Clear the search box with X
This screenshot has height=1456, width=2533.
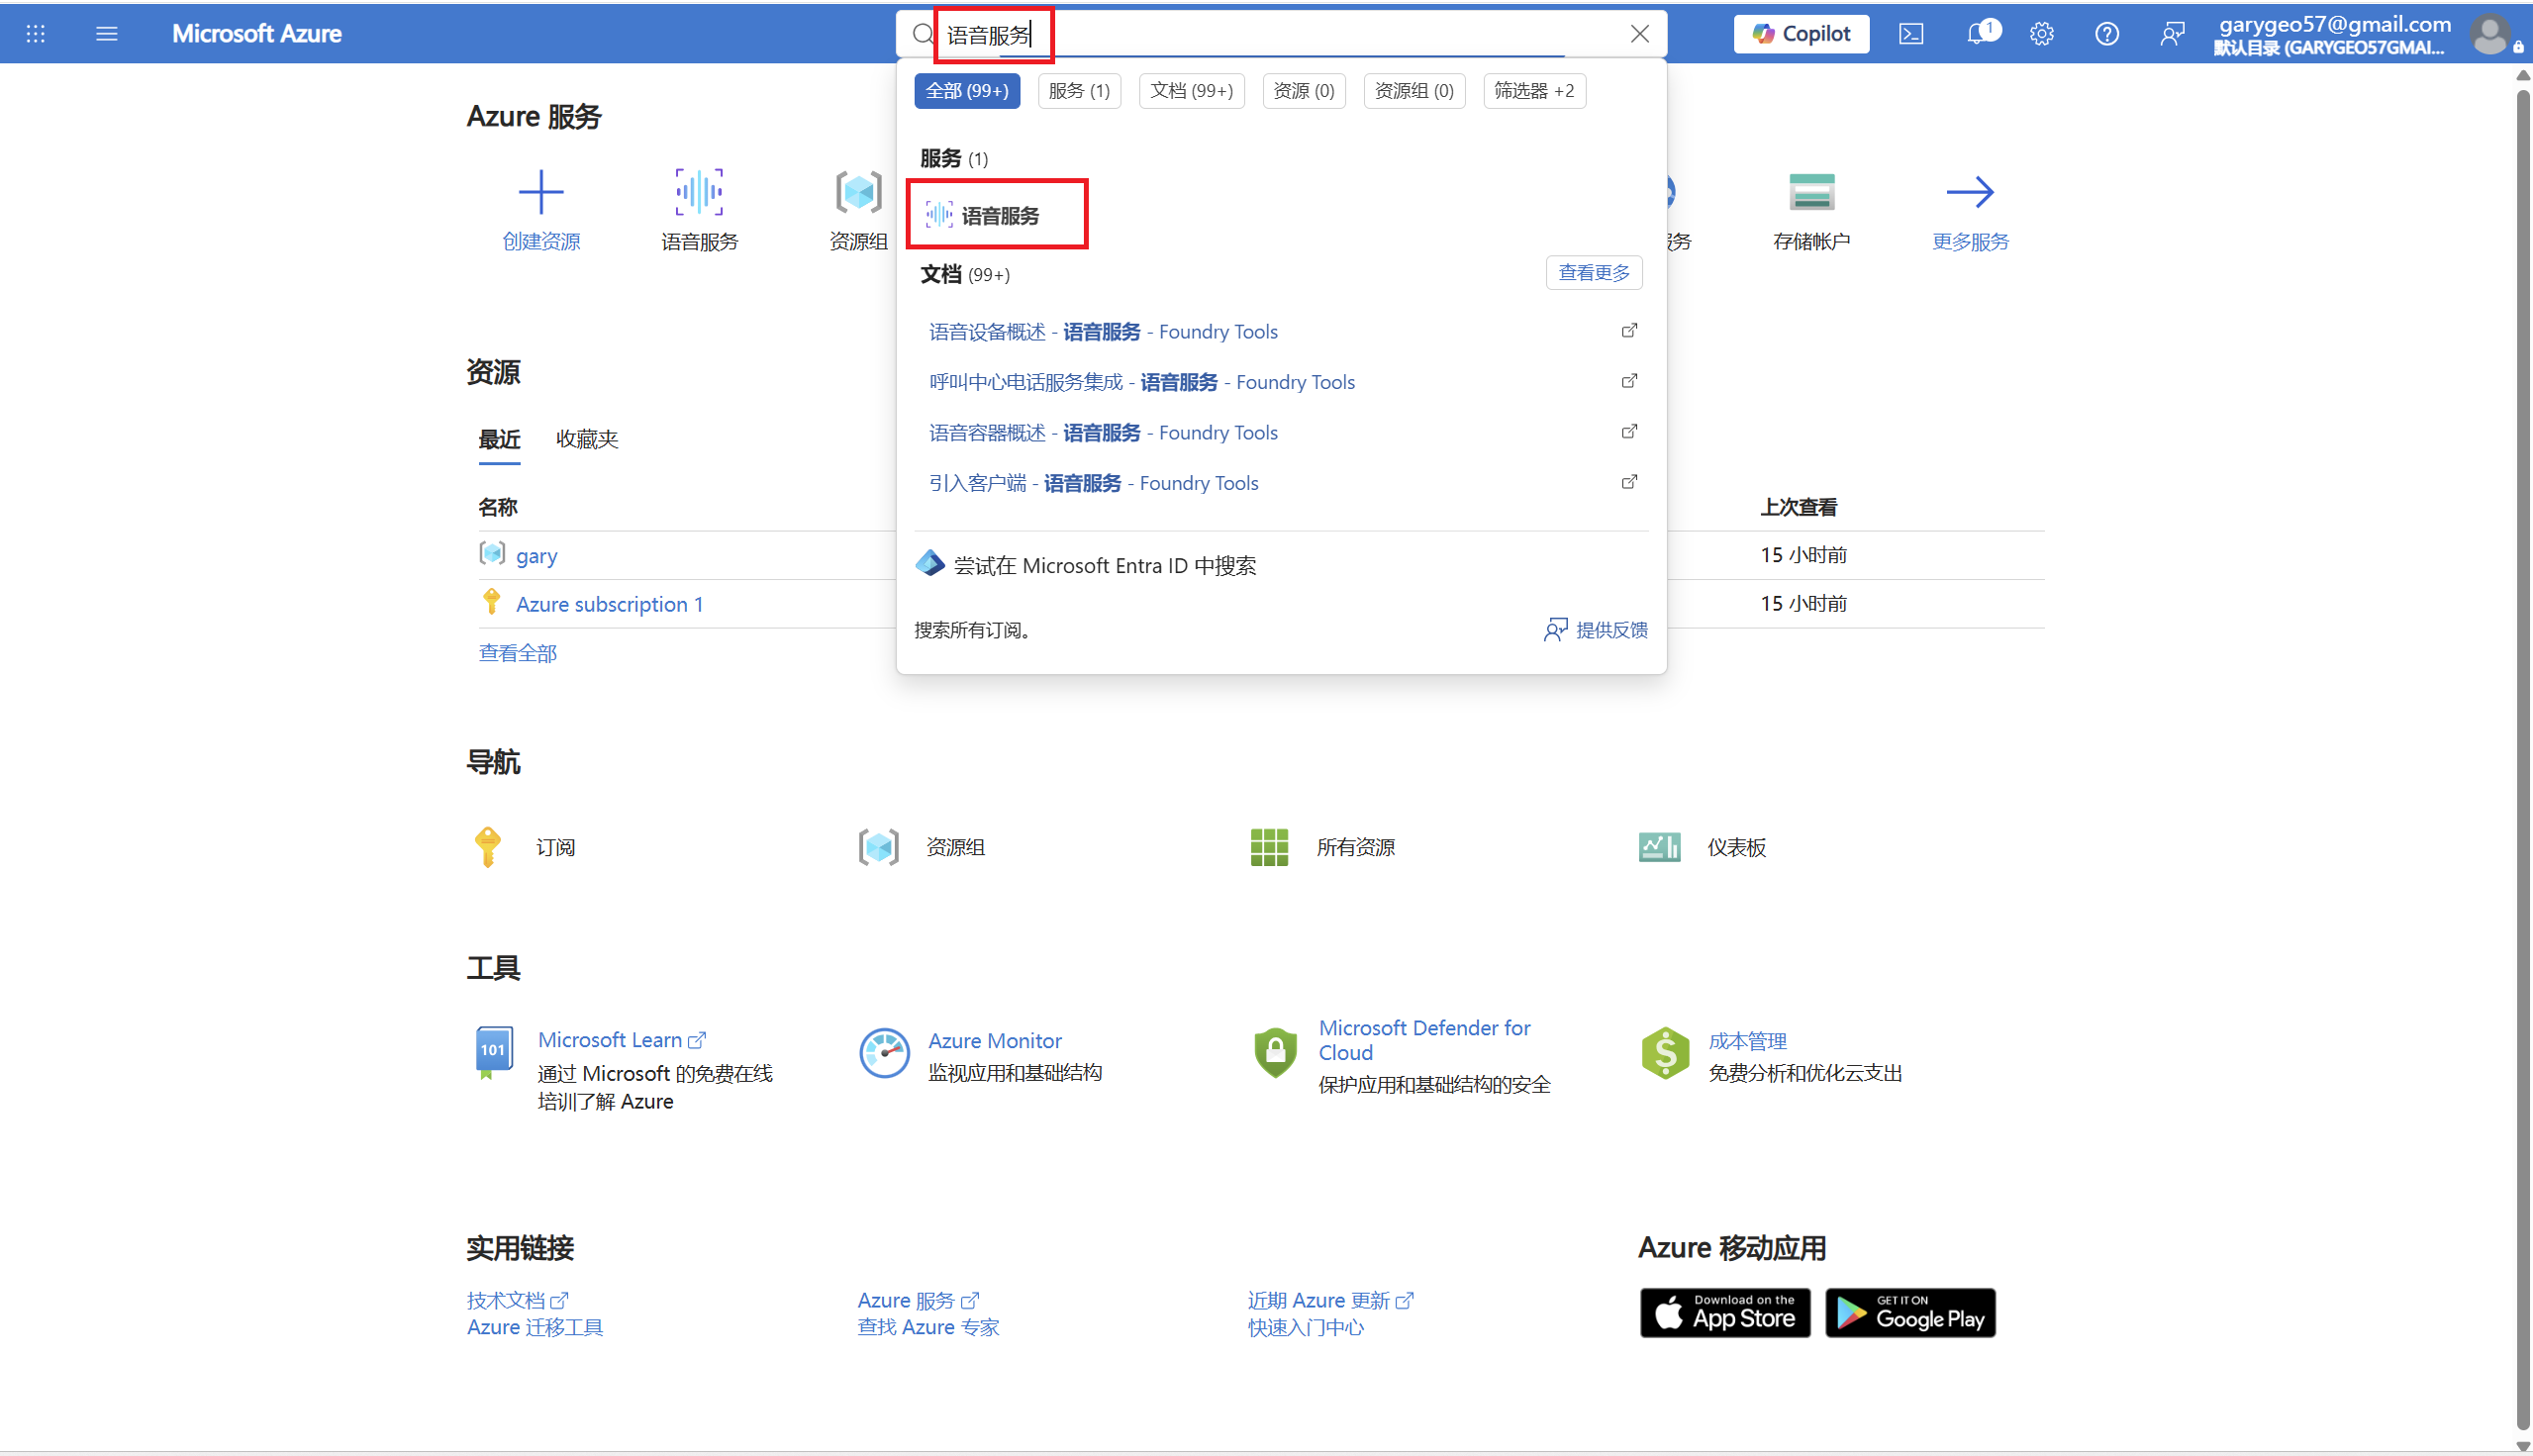pos(1640,34)
